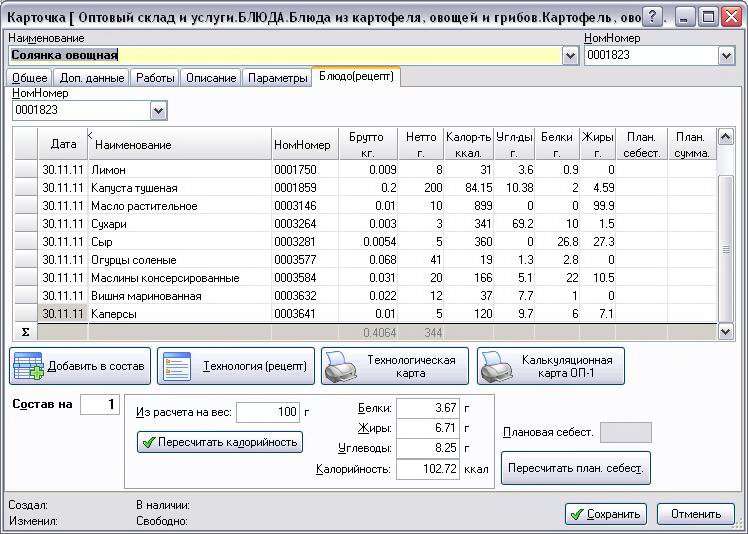Click scroll-down arrow of ingredients table
The width and height of the screenshot is (748, 534).
point(725,332)
